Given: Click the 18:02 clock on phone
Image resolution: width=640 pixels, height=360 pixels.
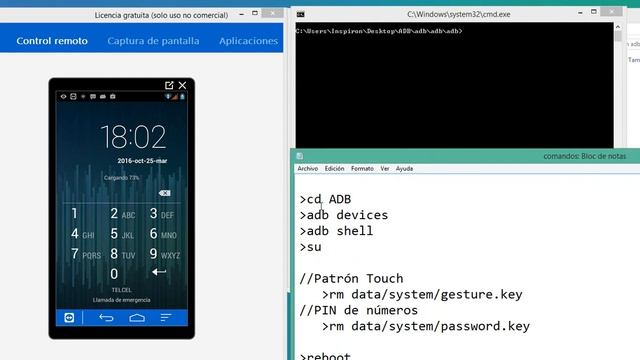Looking at the screenshot, I should (x=133, y=137).
